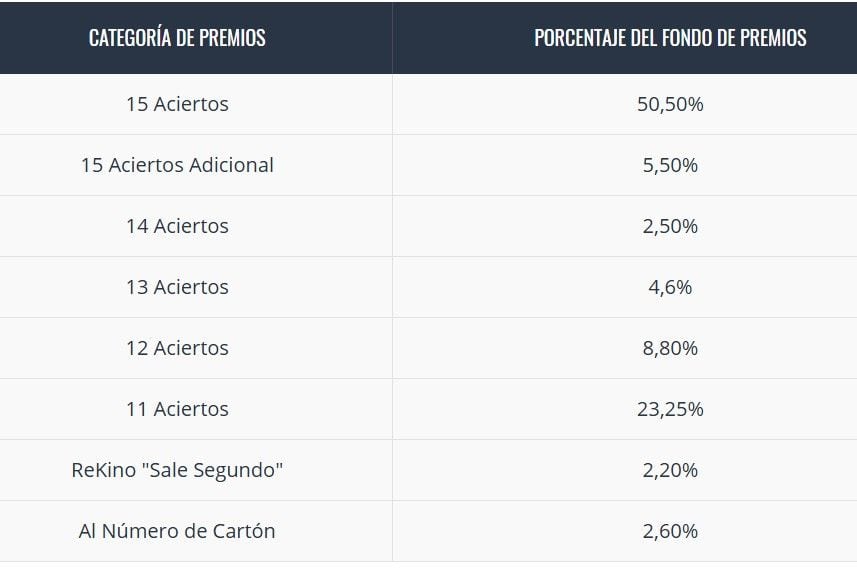Click the 50,50% percentage value
The height and width of the screenshot is (573, 857).
(670, 104)
